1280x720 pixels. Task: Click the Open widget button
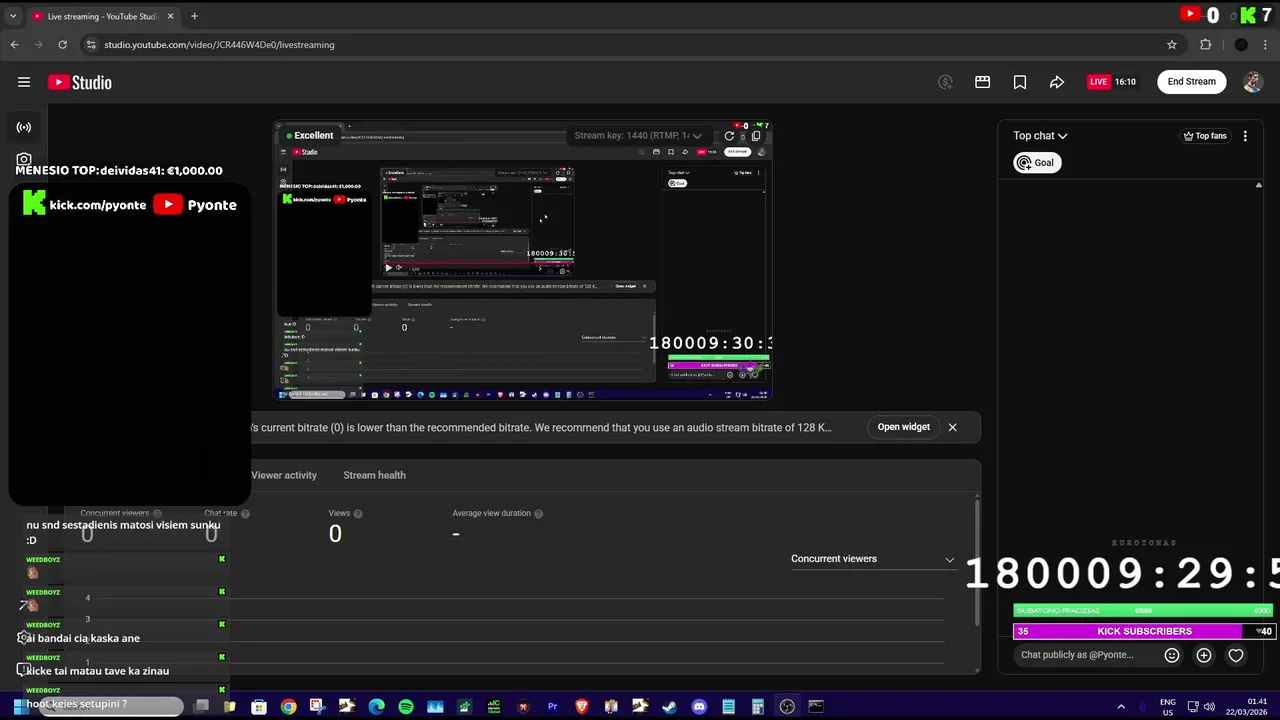904,427
